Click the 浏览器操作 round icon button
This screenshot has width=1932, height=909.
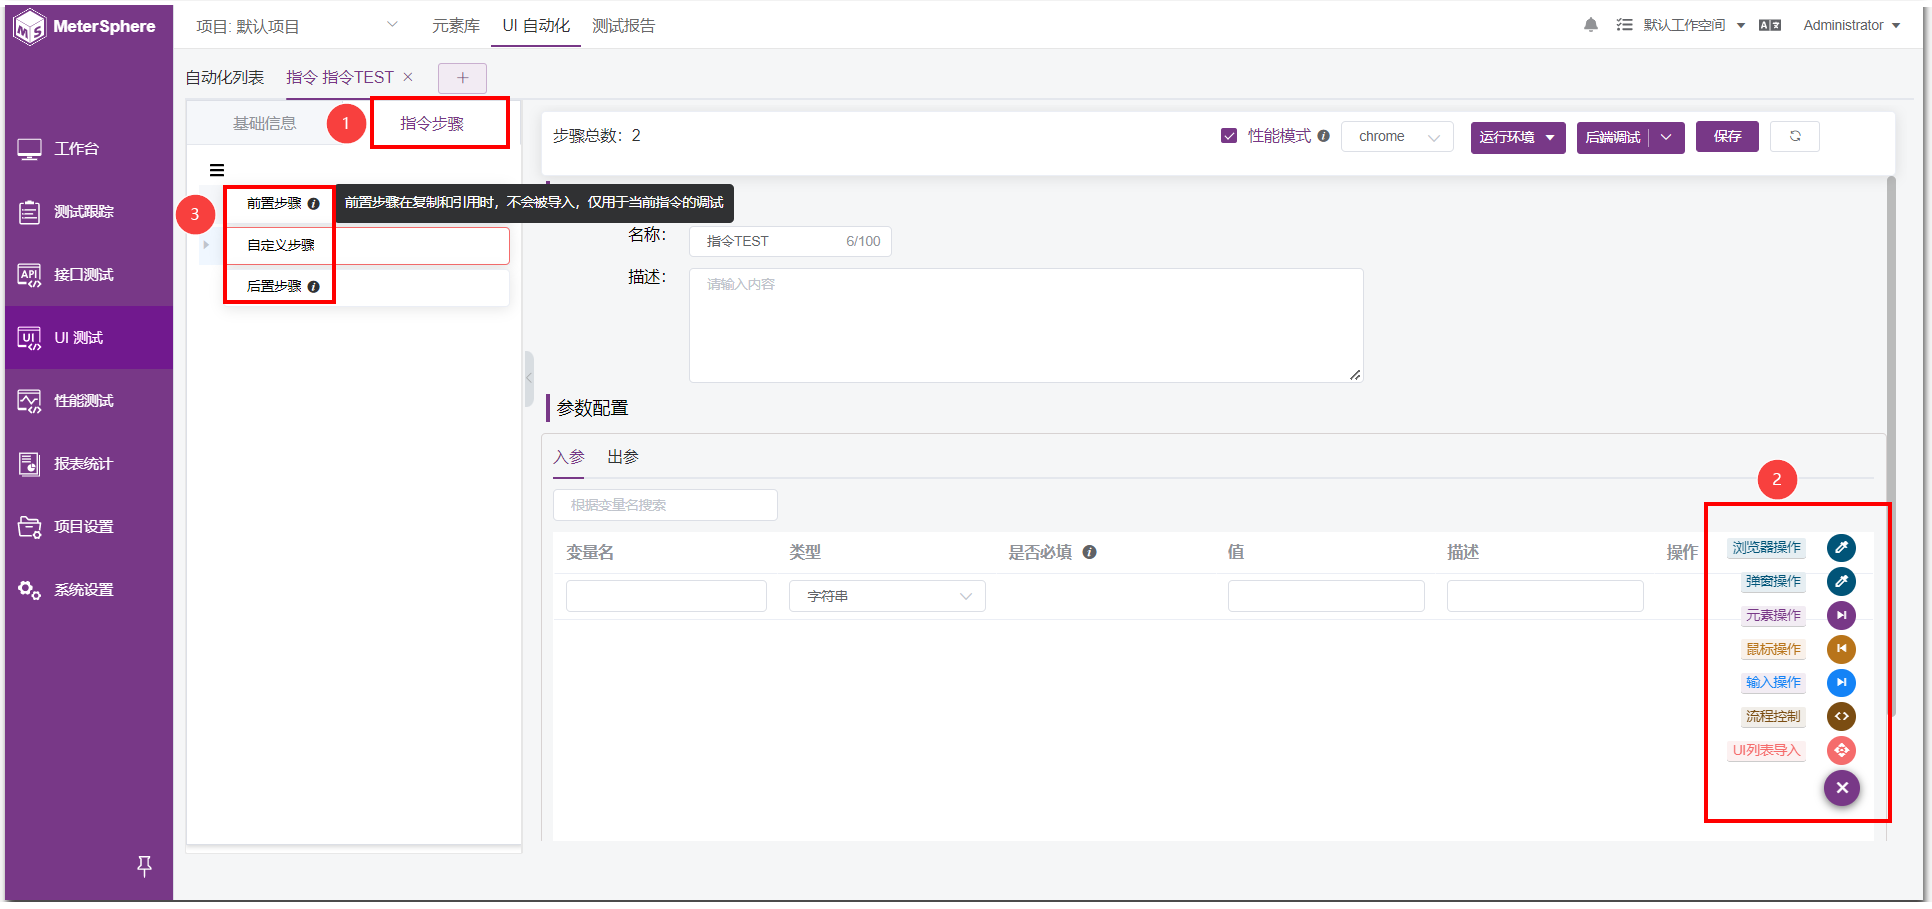(1841, 548)
